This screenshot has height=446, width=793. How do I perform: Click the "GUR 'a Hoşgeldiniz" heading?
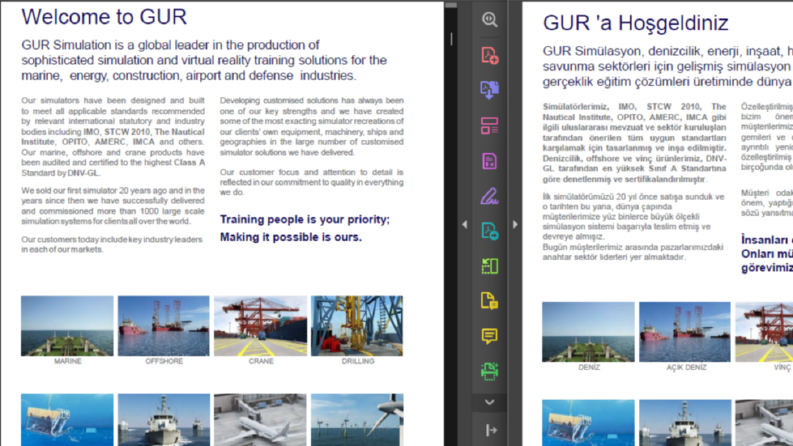(636, 23)
